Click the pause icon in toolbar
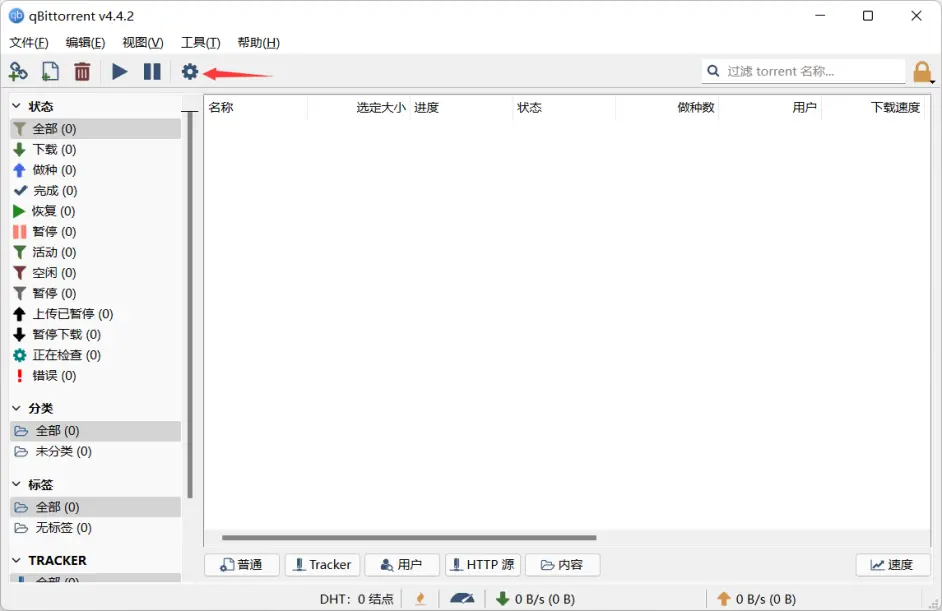 click(x=152, y=72)
